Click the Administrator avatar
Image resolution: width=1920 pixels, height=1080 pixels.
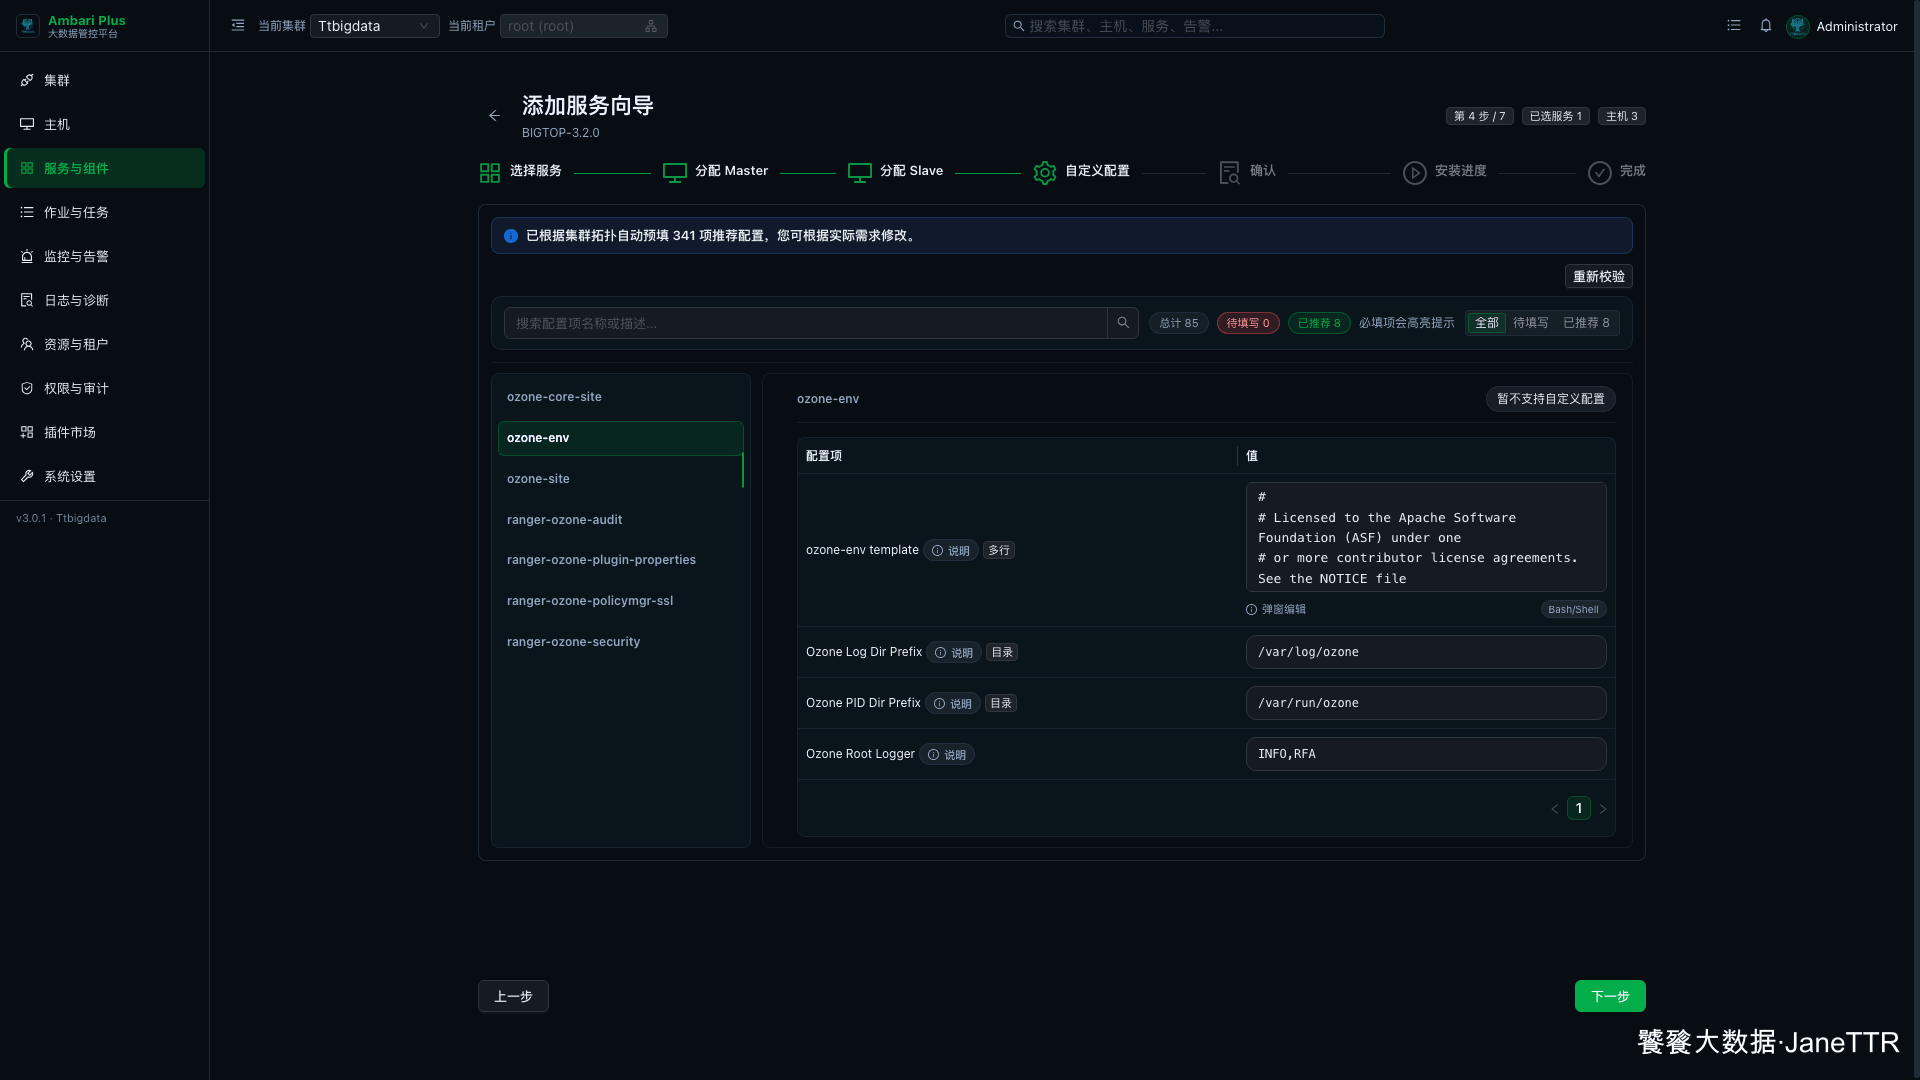pos(1798,26)
